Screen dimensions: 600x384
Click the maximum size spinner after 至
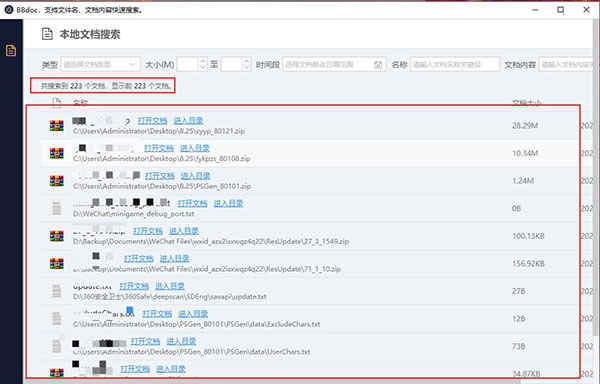236,65
